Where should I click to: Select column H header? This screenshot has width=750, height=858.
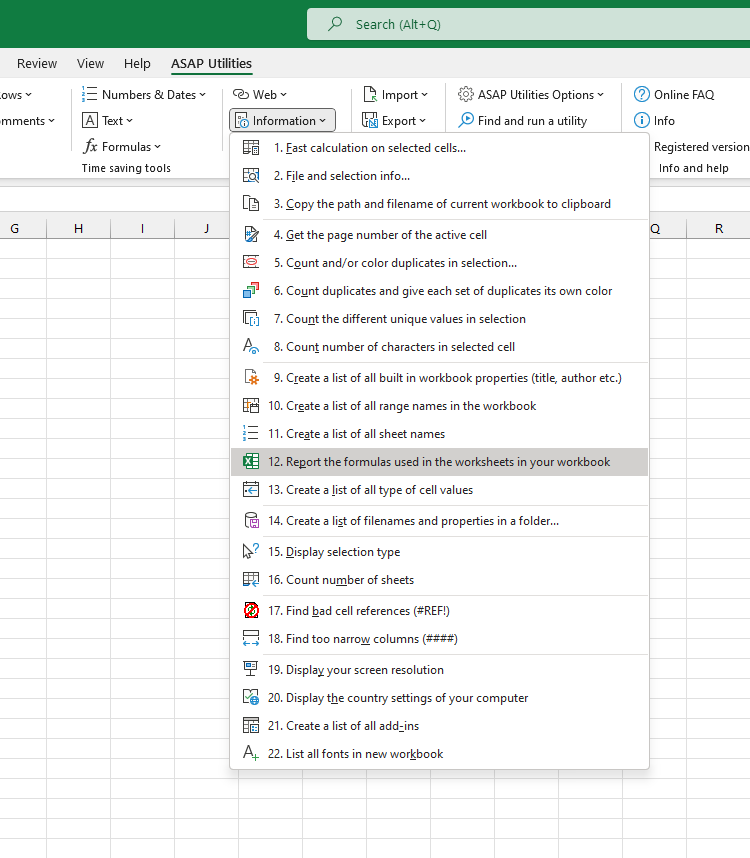click(x=78, y=229)
